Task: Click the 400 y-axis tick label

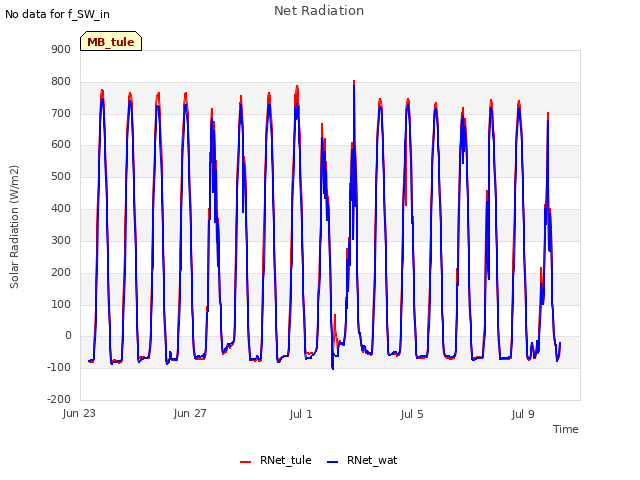Action: 61,208
